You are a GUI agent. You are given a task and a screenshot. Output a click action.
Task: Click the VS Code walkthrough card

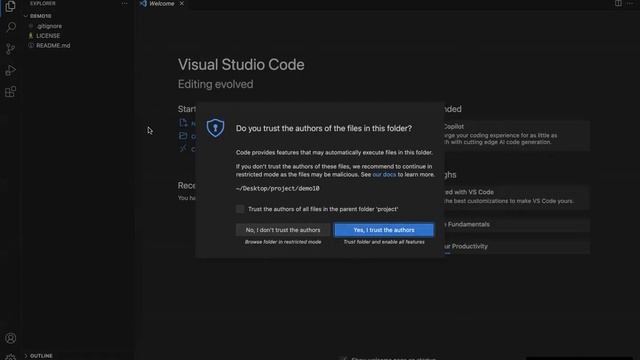pyautogui.click(x=517, y=197)
